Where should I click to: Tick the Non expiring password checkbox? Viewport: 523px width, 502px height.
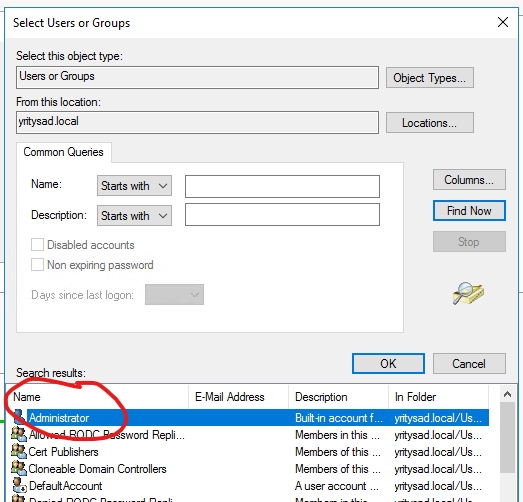[37, 265]
